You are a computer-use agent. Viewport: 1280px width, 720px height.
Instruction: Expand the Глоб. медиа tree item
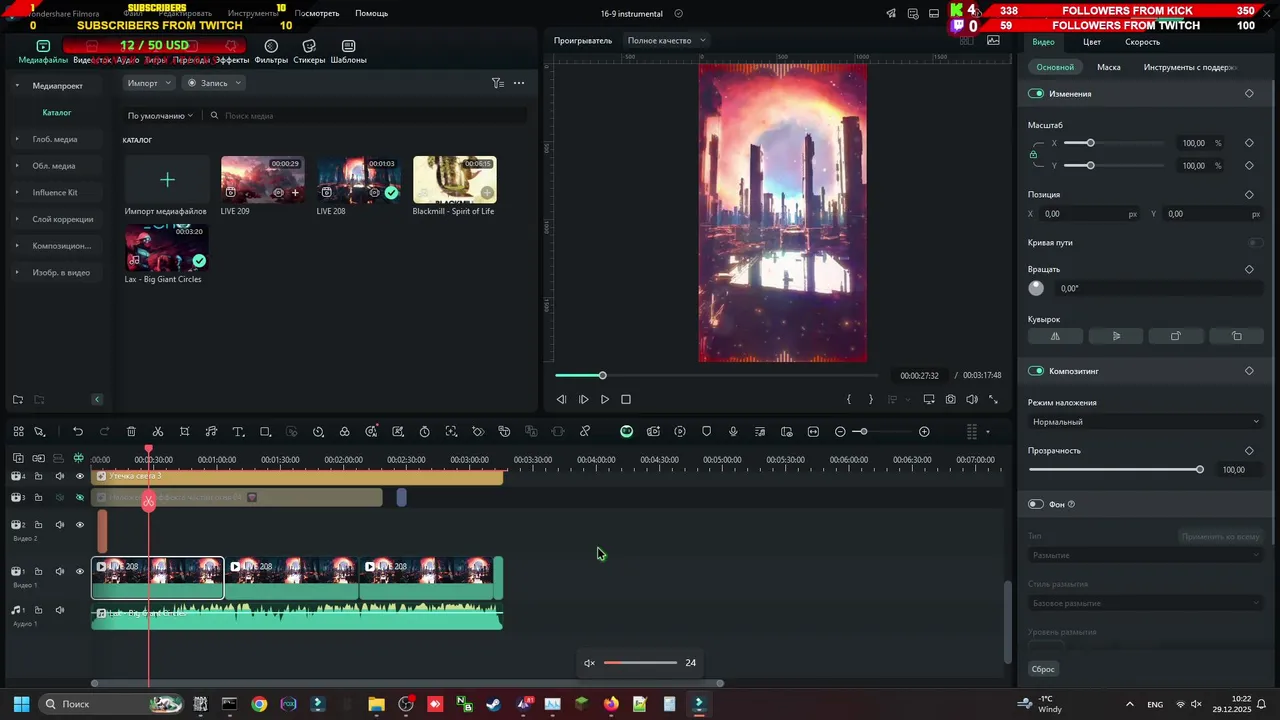pyautogui.click(x=17, y=139)
